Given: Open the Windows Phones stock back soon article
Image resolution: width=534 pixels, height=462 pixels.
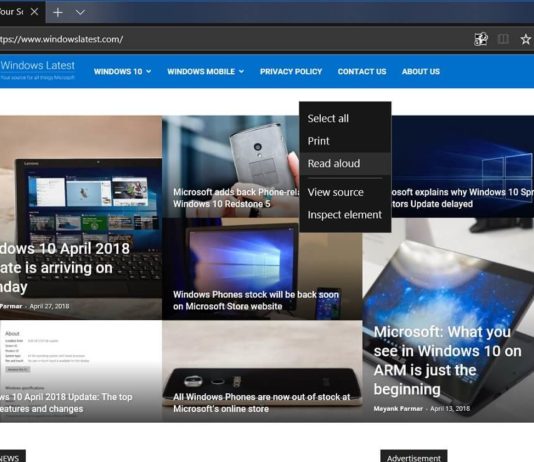Looking at the screenshot, I should coord(256,300).
